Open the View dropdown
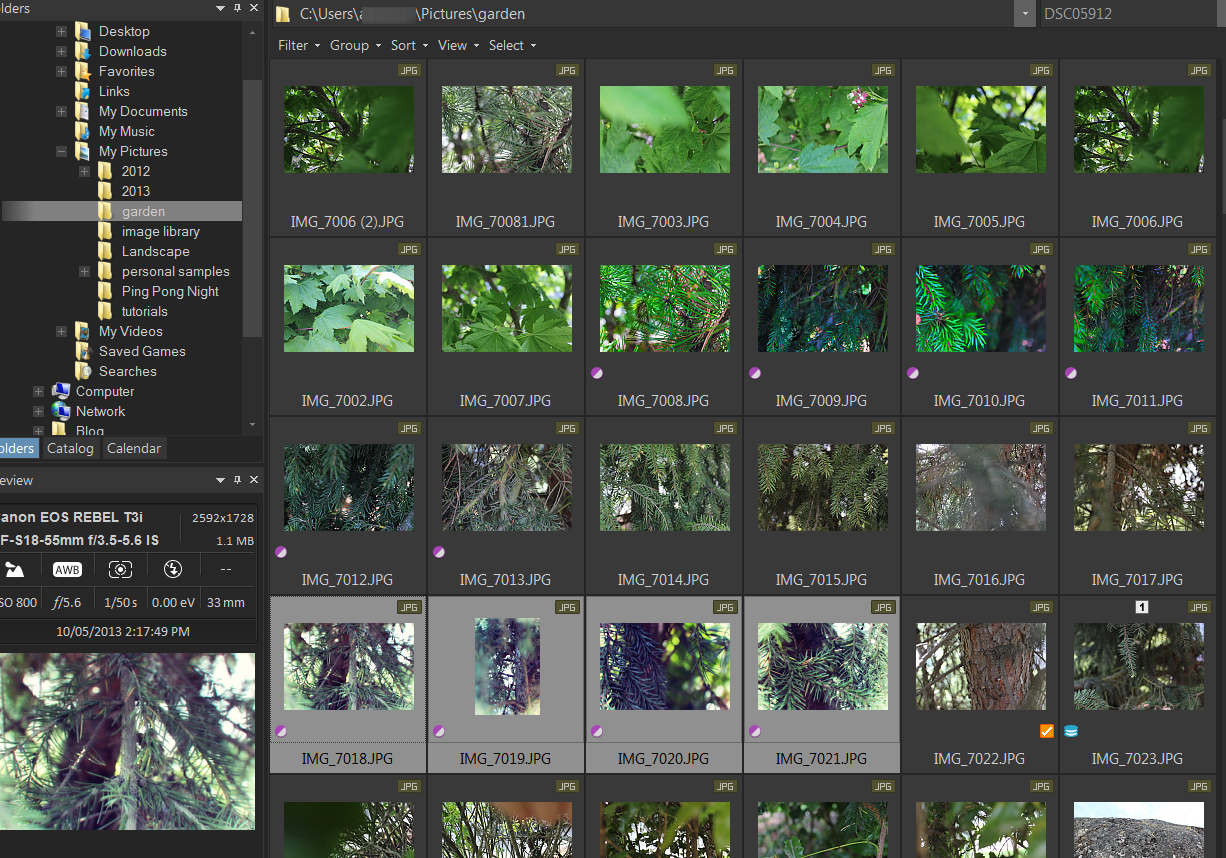This screenshot has width=1226, height=858. (458, 45)
